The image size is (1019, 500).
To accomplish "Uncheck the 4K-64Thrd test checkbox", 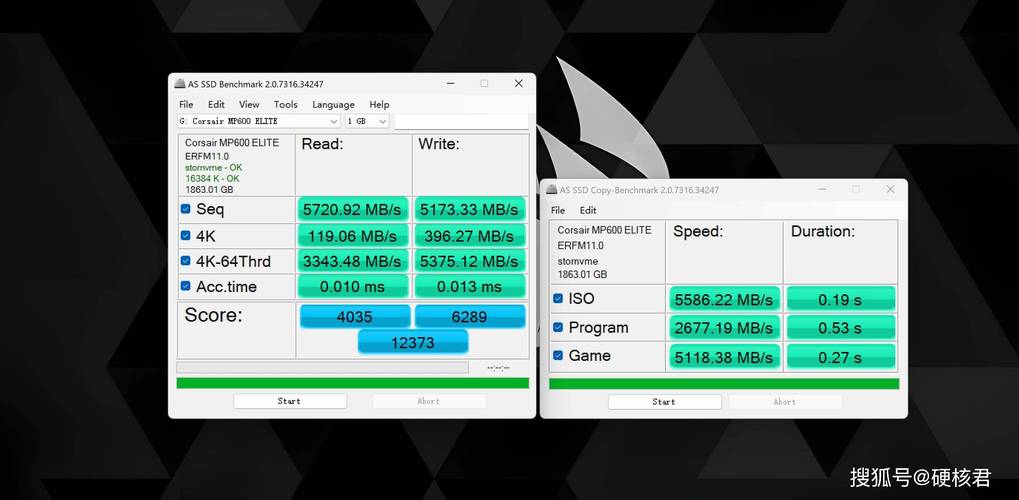I will click(185, 261).
